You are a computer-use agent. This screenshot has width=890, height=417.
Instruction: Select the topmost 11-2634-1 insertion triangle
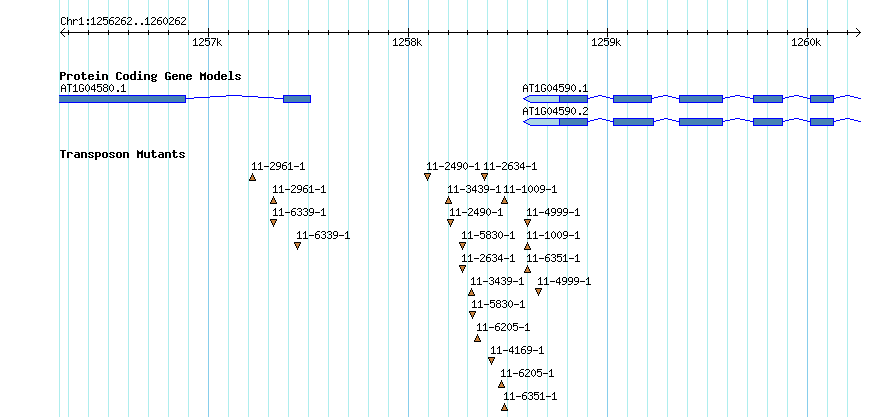[484, 177]
